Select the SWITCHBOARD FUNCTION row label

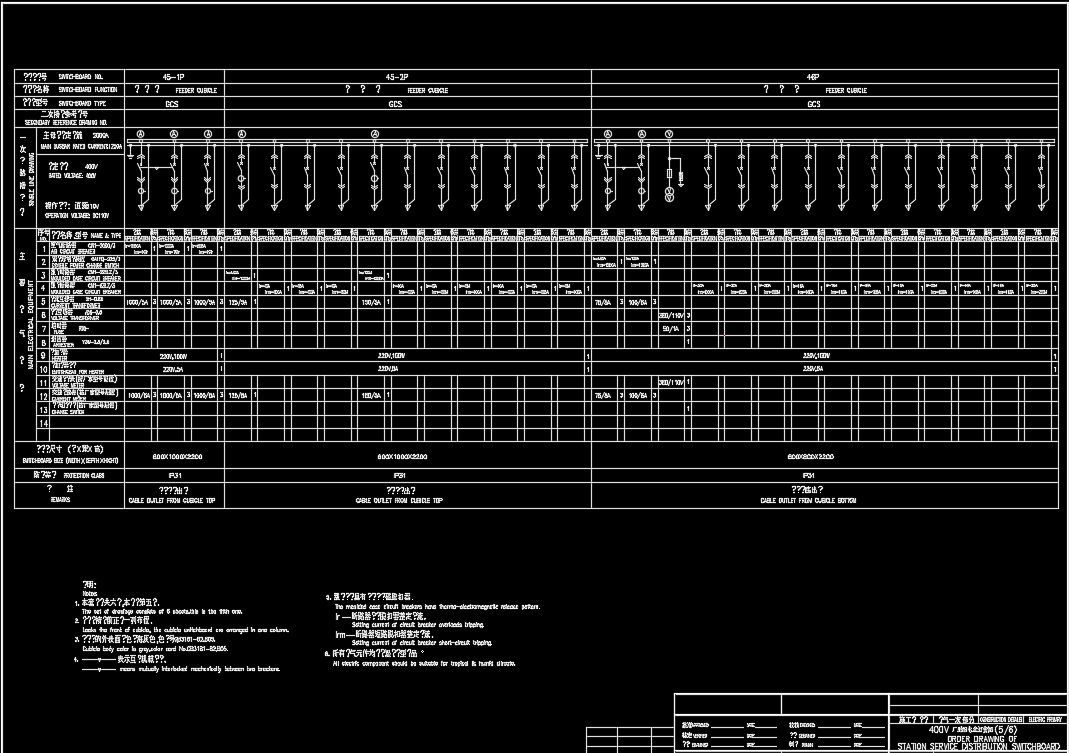pyautogui.click(x=88, y=89)
